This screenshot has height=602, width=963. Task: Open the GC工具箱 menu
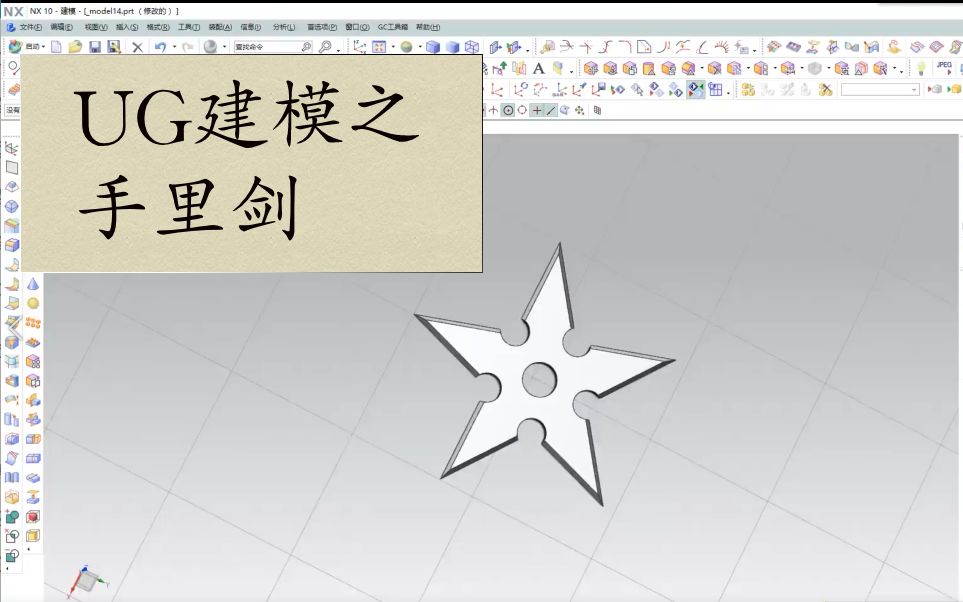[x=392, y=27]
